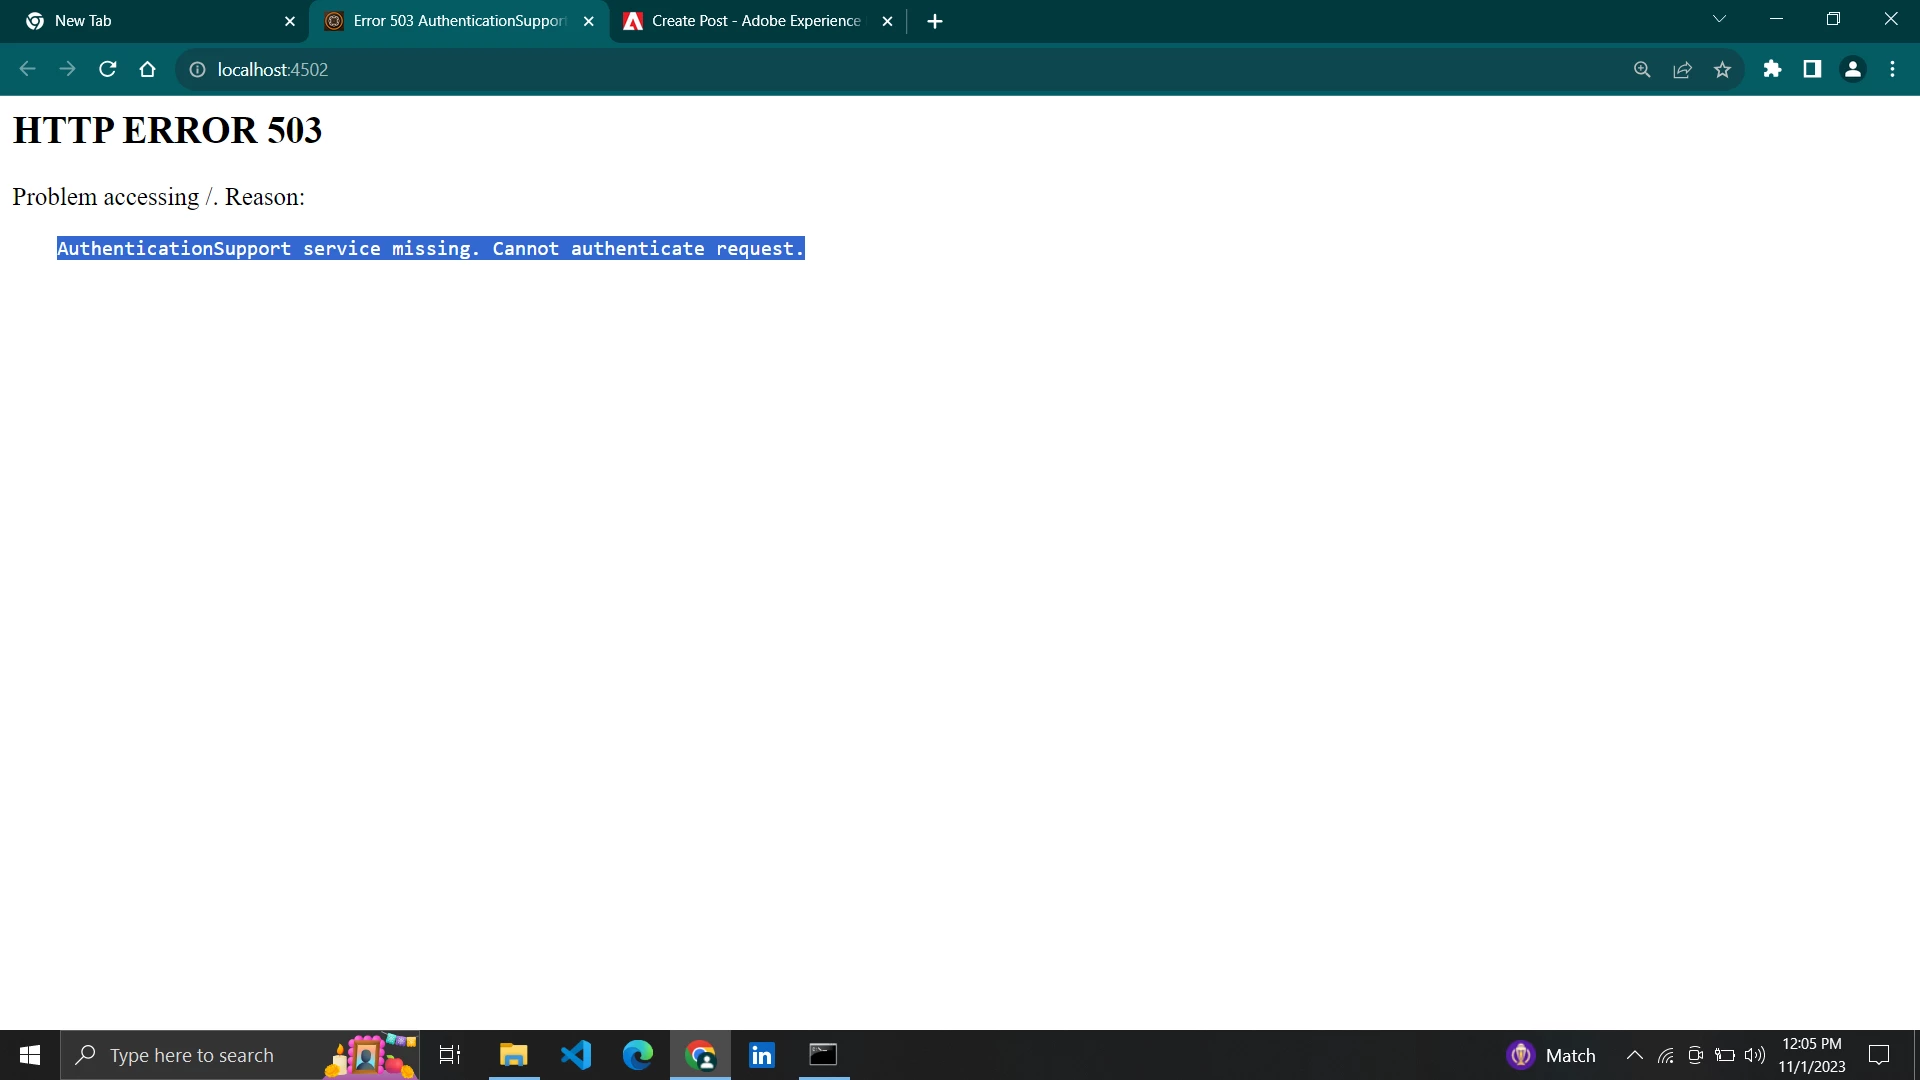Open the zoom magnifier icon in address bar
The width and height of the screenshot is (1920, 1080).
tap(1642, 69)
